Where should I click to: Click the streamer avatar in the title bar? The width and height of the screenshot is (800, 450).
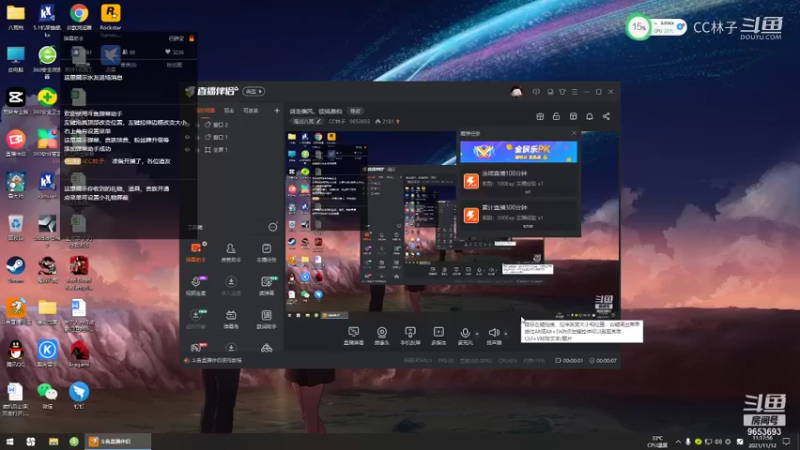click(516, 92)
